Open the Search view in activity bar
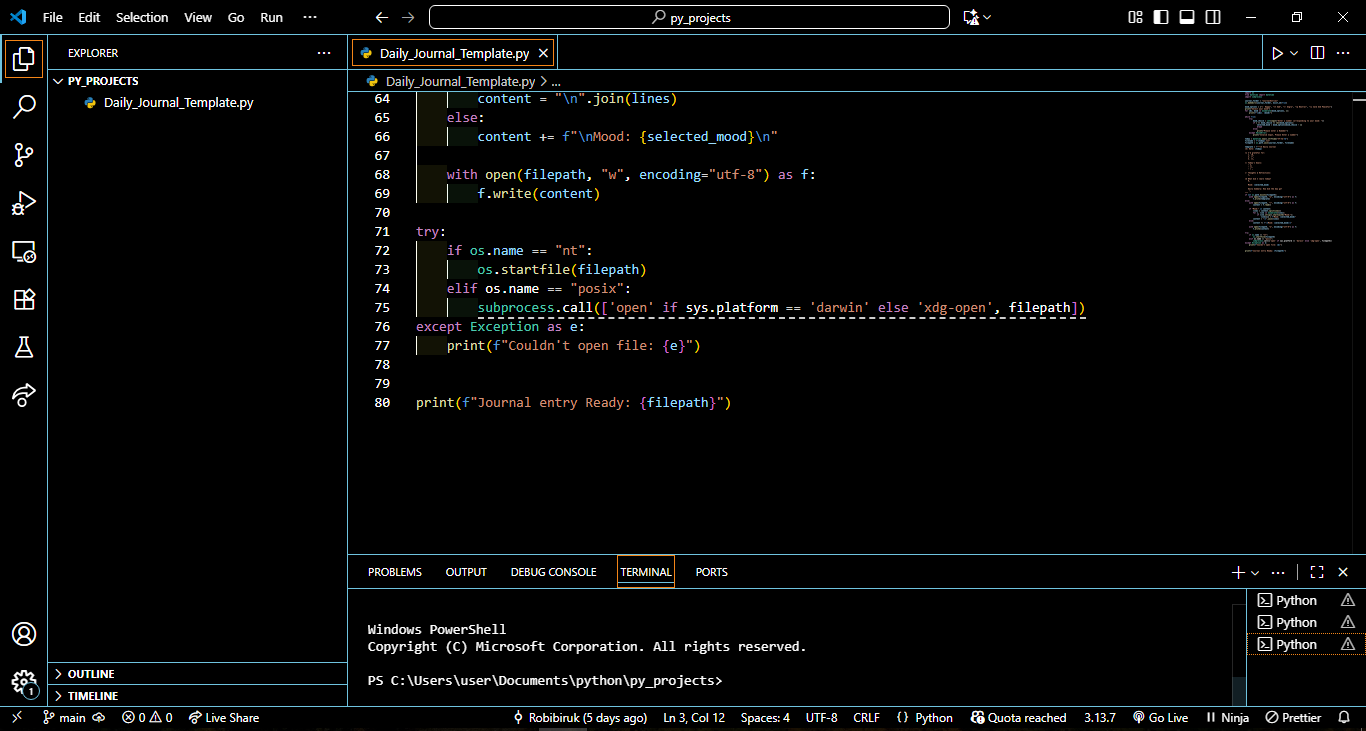Viewport: 1366px width, 731px height. tap(24, 107)
